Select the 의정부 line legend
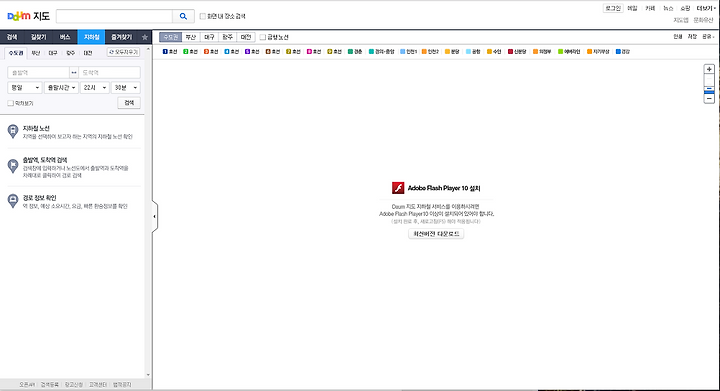This screenshot has height=391, width=720. pyautogui.click(x=542, y=52)
